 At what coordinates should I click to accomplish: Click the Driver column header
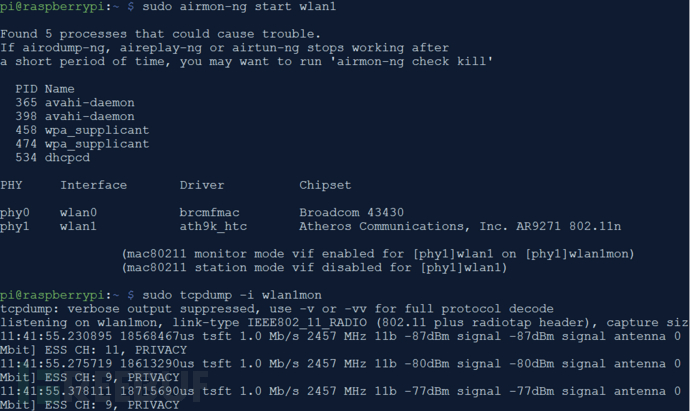click(x=202, y=185)
